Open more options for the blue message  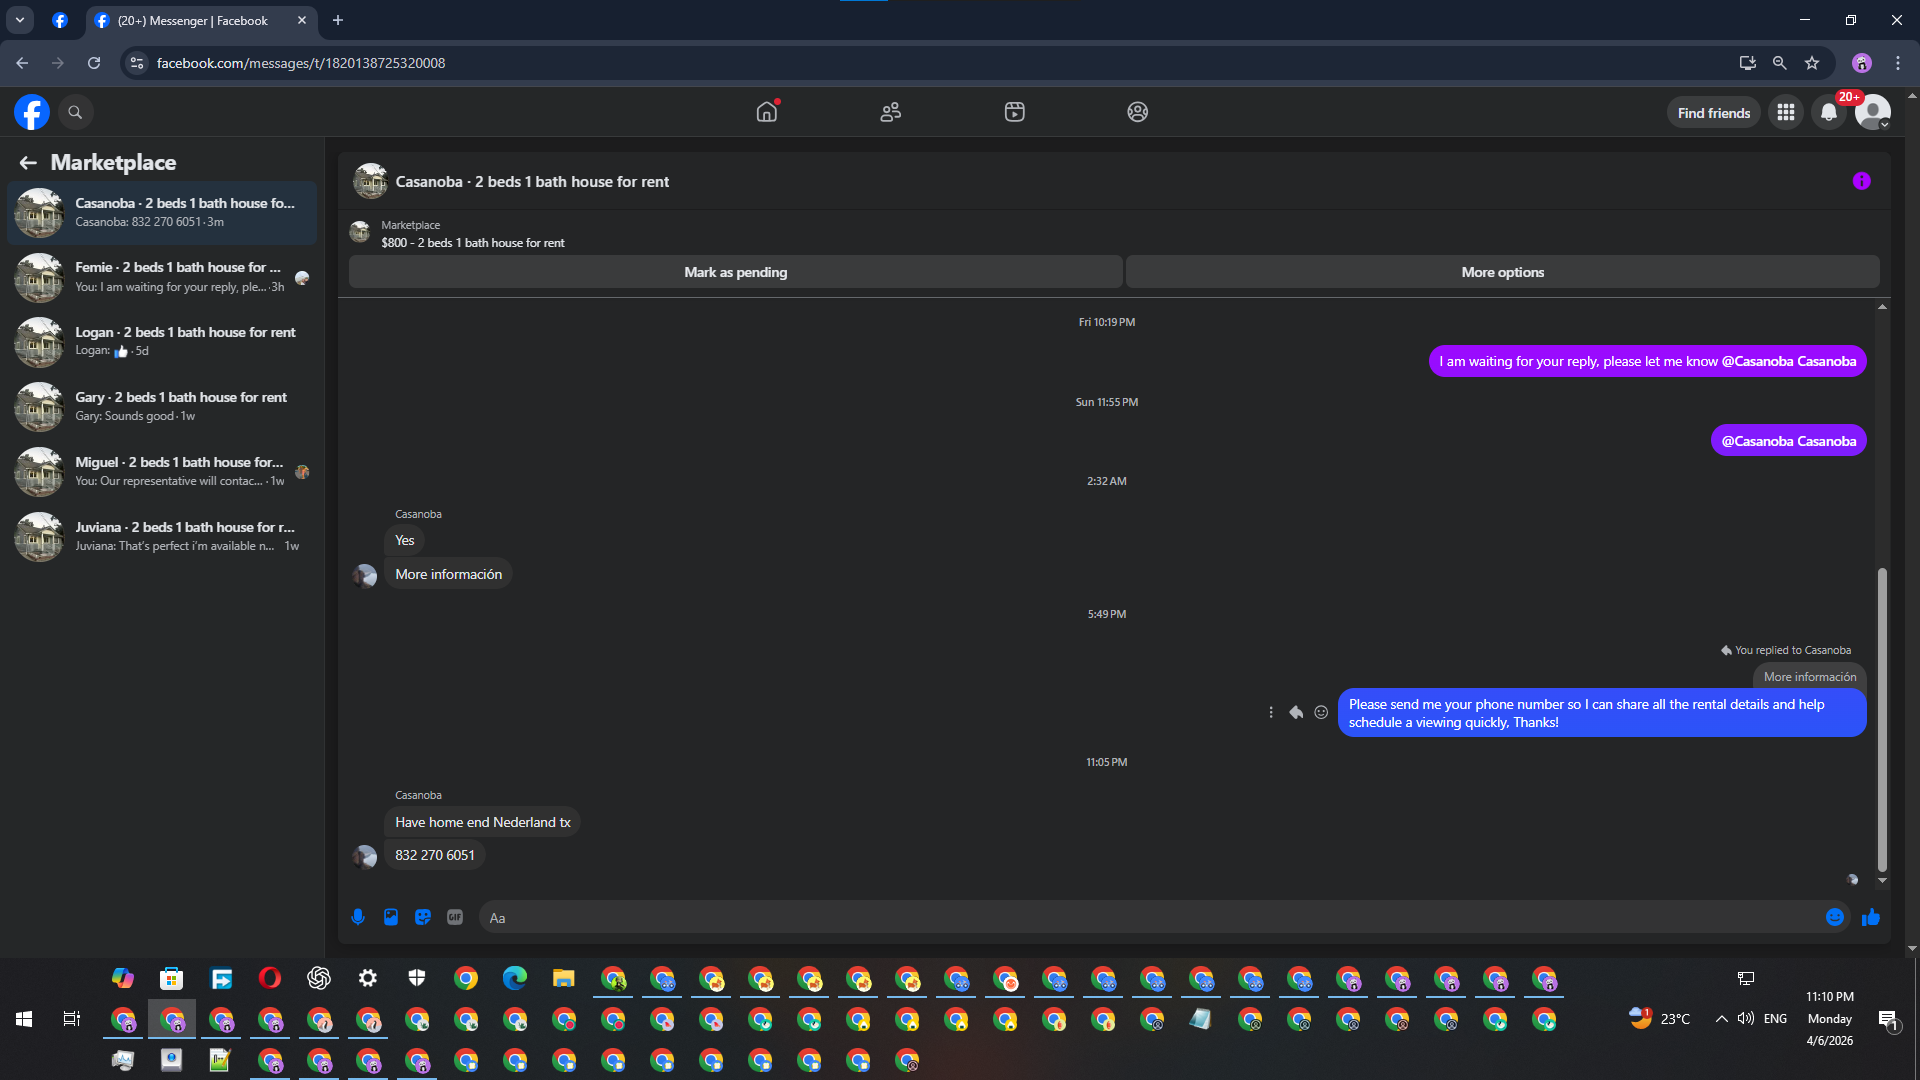pyautogui.click(x=1271, y=713)
